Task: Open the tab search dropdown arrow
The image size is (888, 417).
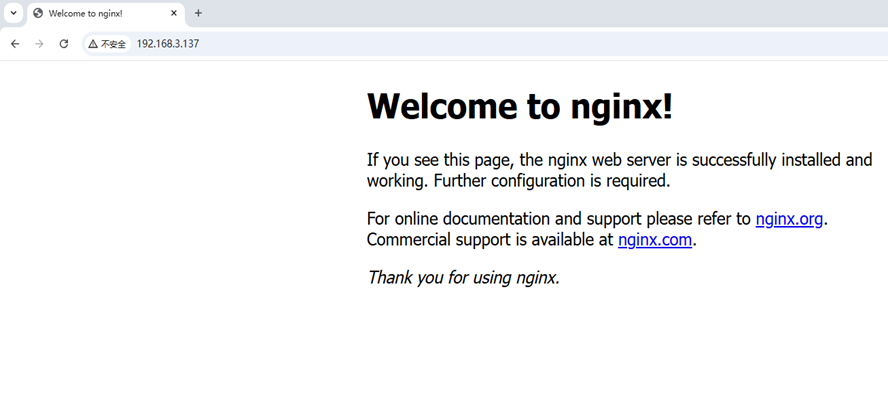Action: click(x=14, y=12)
